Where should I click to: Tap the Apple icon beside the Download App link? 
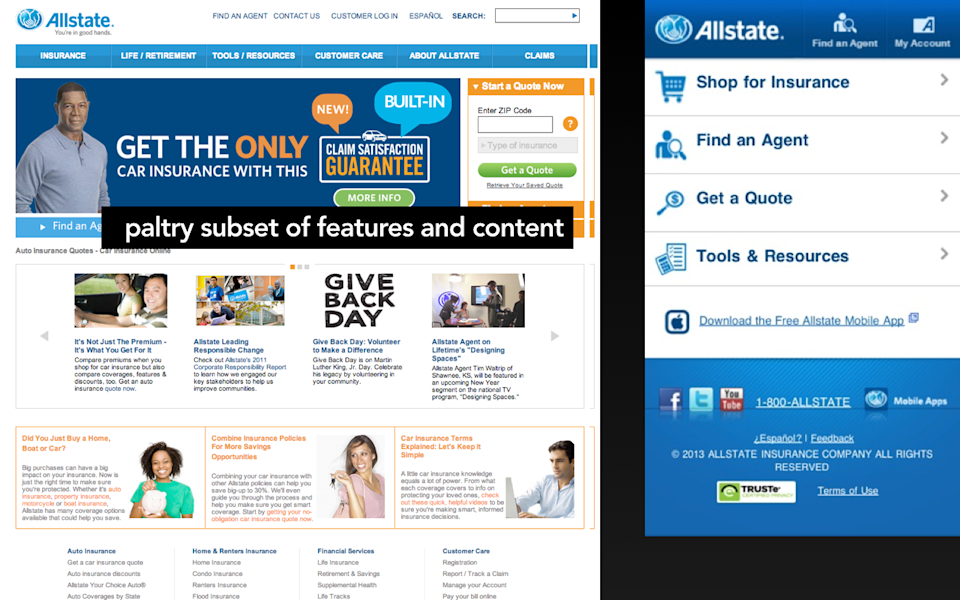(677, 321)
